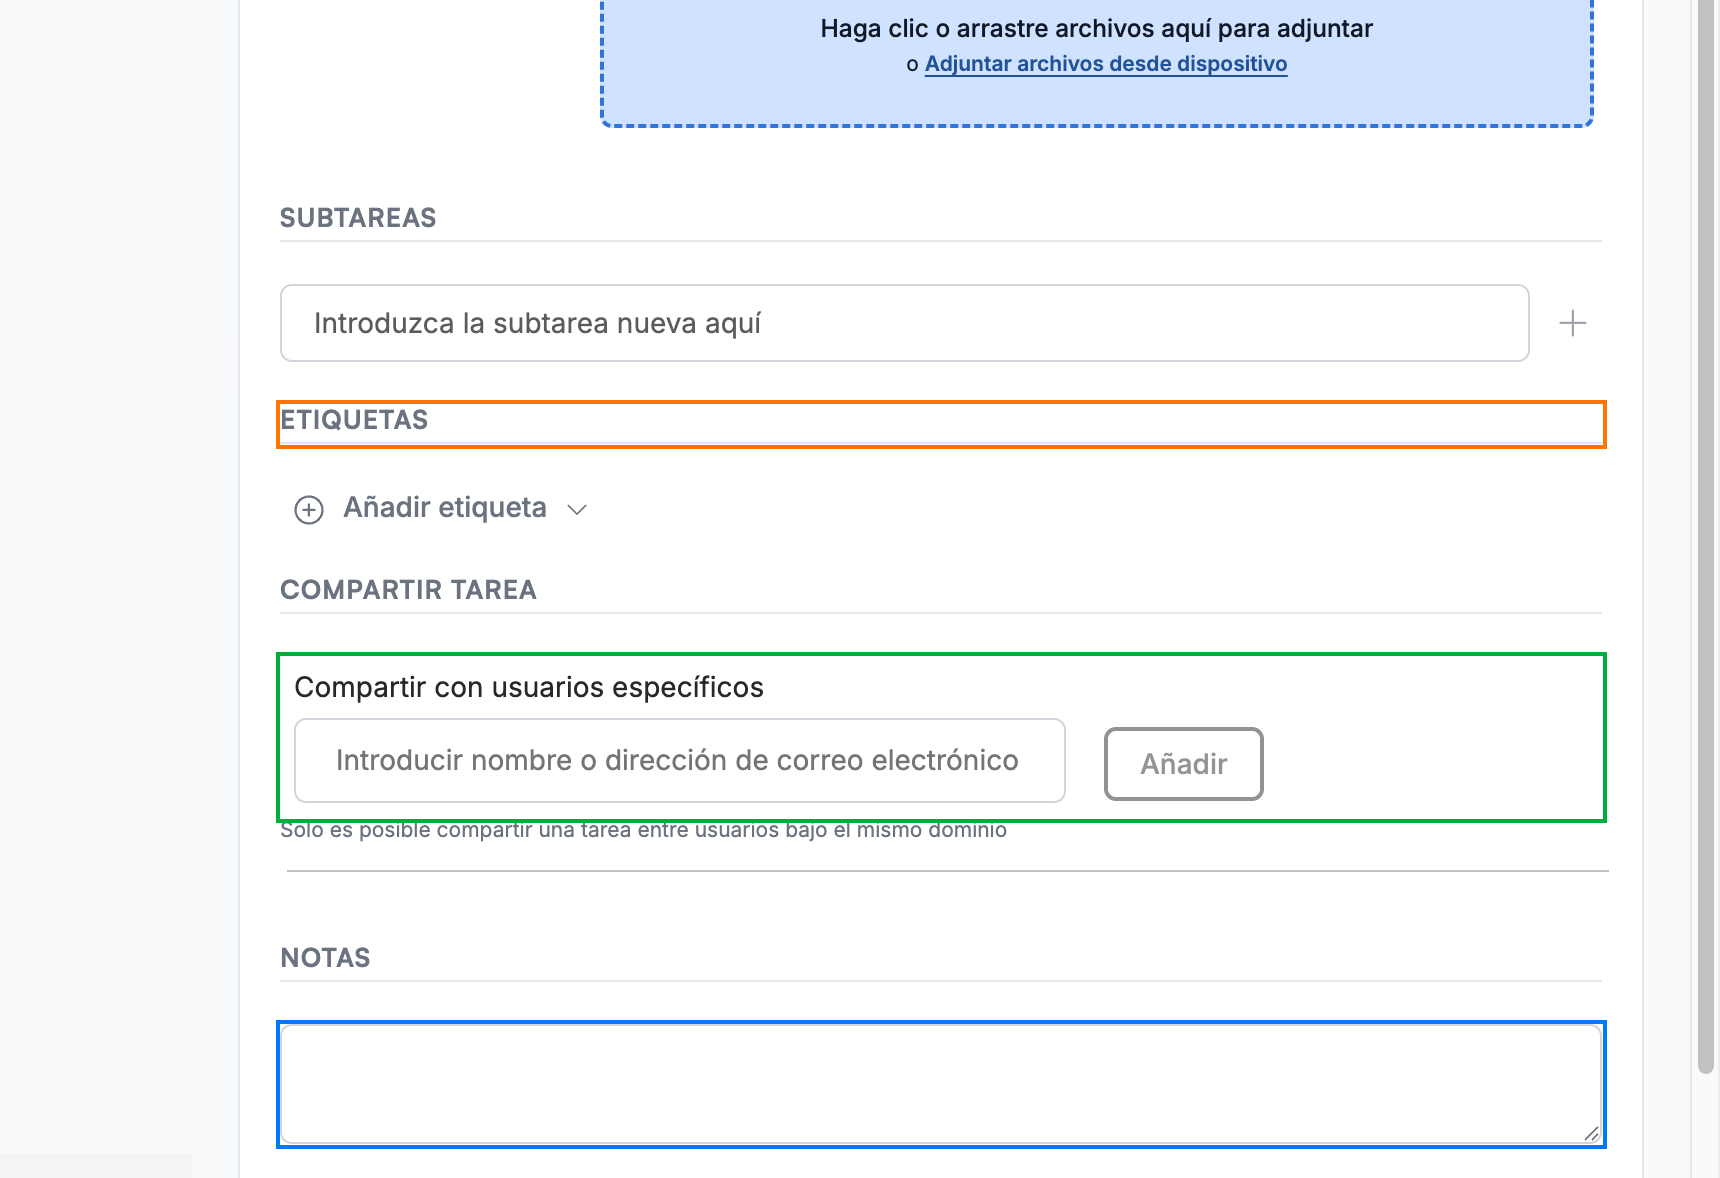Click the circled plus icon beside Añadir etiqueta
The height and width of the screenshot is (1178, 1720).
(x=309, y=510)
